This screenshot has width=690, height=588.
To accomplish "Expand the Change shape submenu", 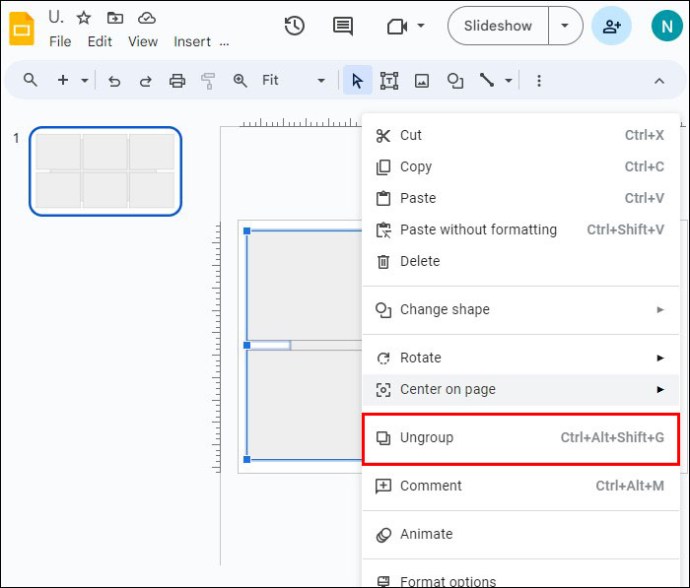I will tap(521, 310).
